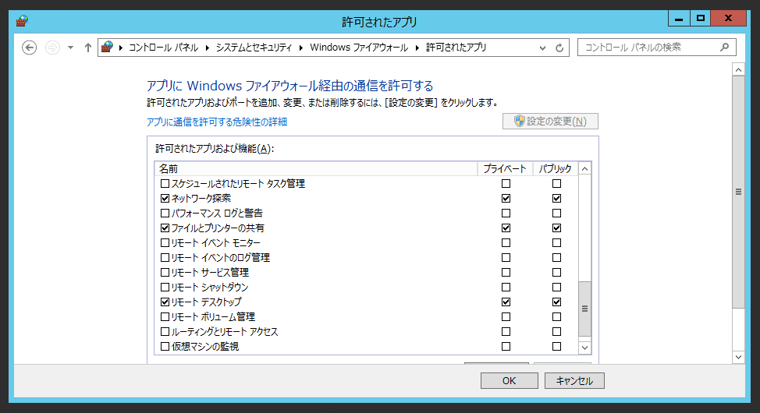Enable ルーティングとリモート アクセス checkbox
Viewport: 760px width, 413px height.
pos(165,332)
